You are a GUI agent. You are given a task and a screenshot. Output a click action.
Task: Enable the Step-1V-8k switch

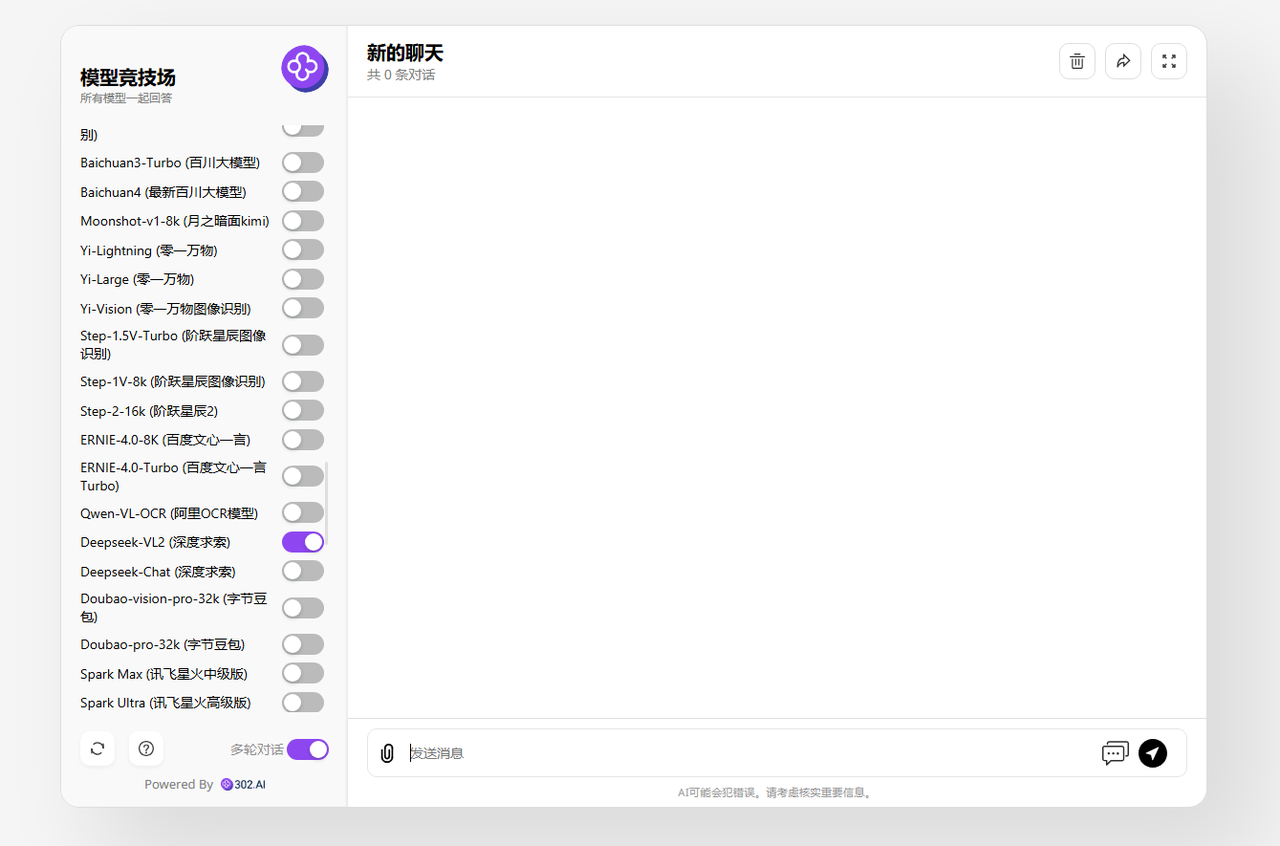click(x=303, y=381)
